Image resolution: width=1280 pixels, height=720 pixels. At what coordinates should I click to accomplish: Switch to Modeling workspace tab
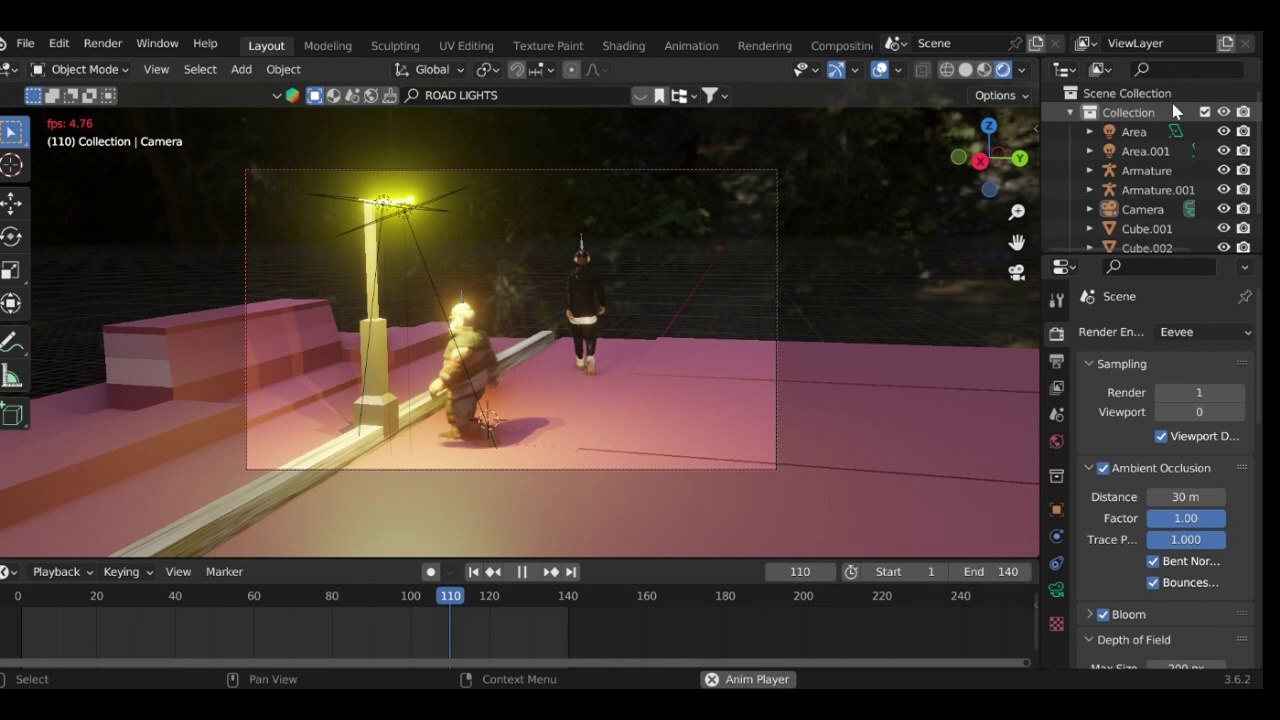pyautogui.click(x=328, y=46)
